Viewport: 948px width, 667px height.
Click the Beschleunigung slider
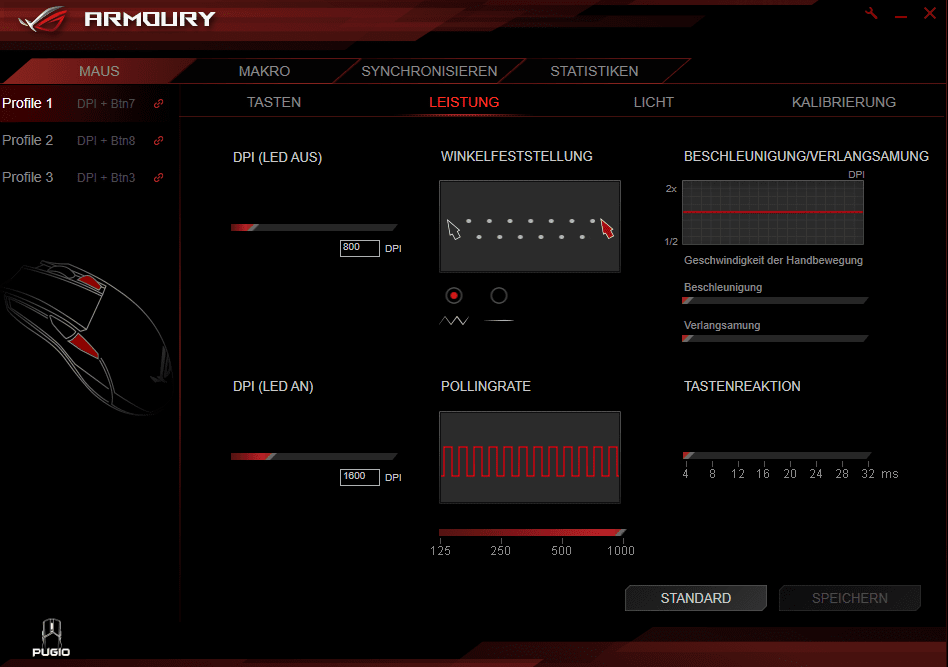click(x=775, y=301)
